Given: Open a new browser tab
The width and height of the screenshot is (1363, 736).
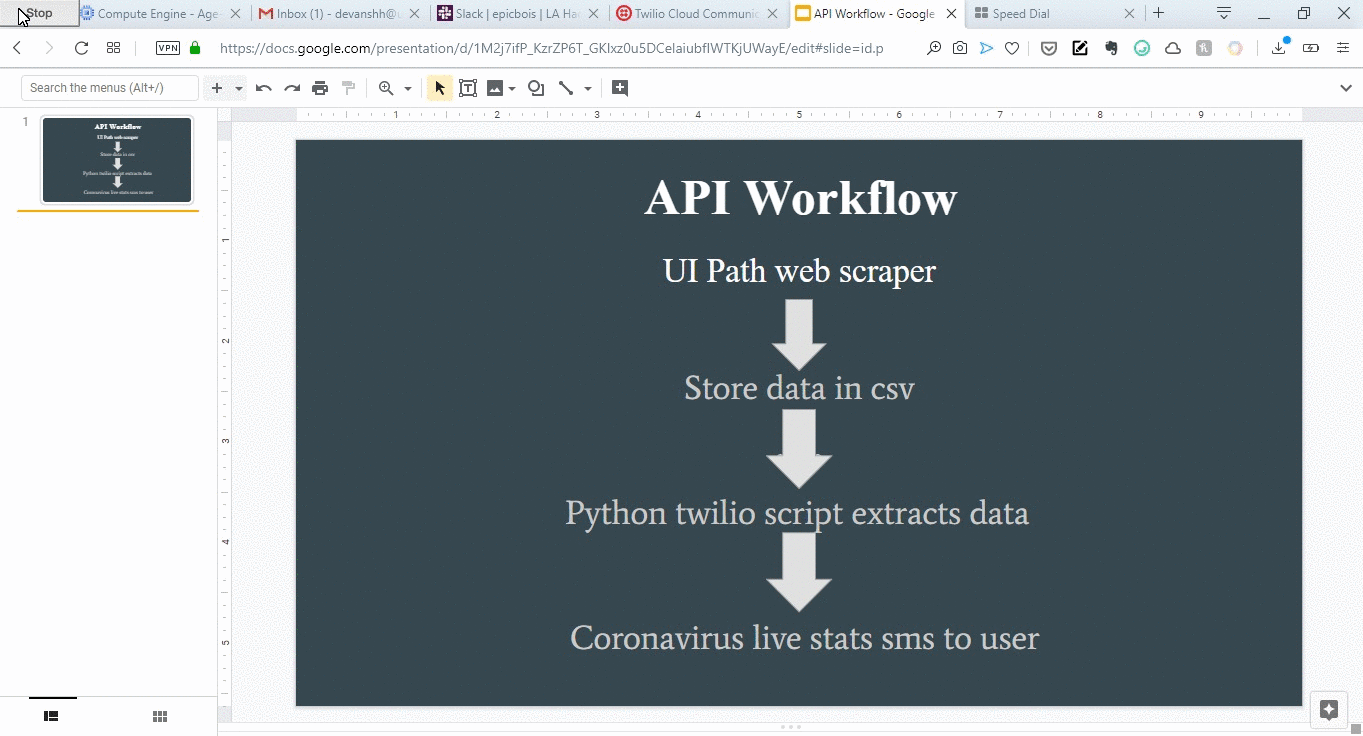Looking at the screenshot, I should [x=1159, y=13].
